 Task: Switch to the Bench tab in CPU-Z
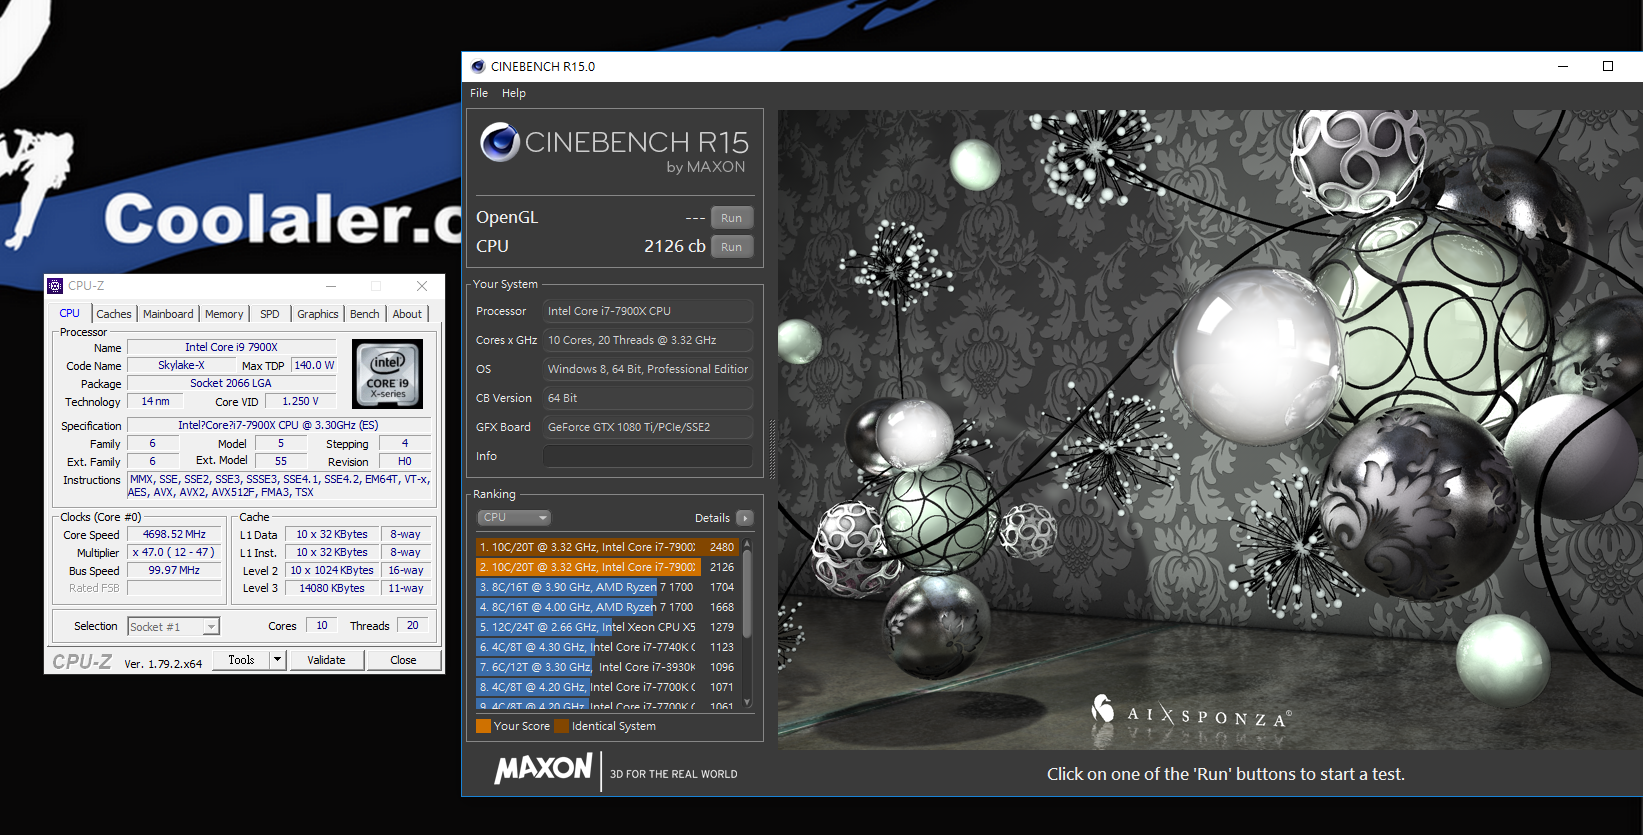[x=365, y=314]
